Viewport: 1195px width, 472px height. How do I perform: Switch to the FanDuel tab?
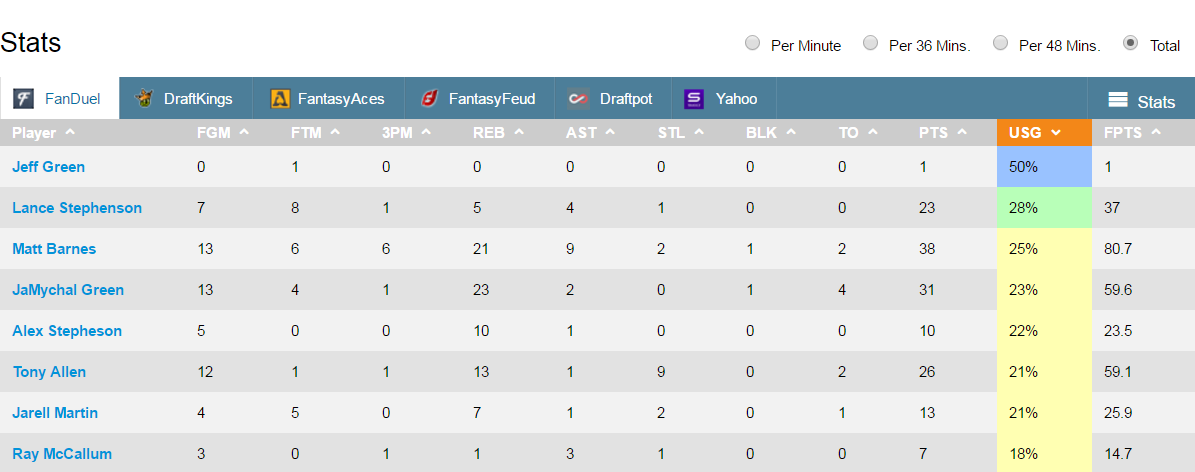pyautogui.click(x=59, y=98)
